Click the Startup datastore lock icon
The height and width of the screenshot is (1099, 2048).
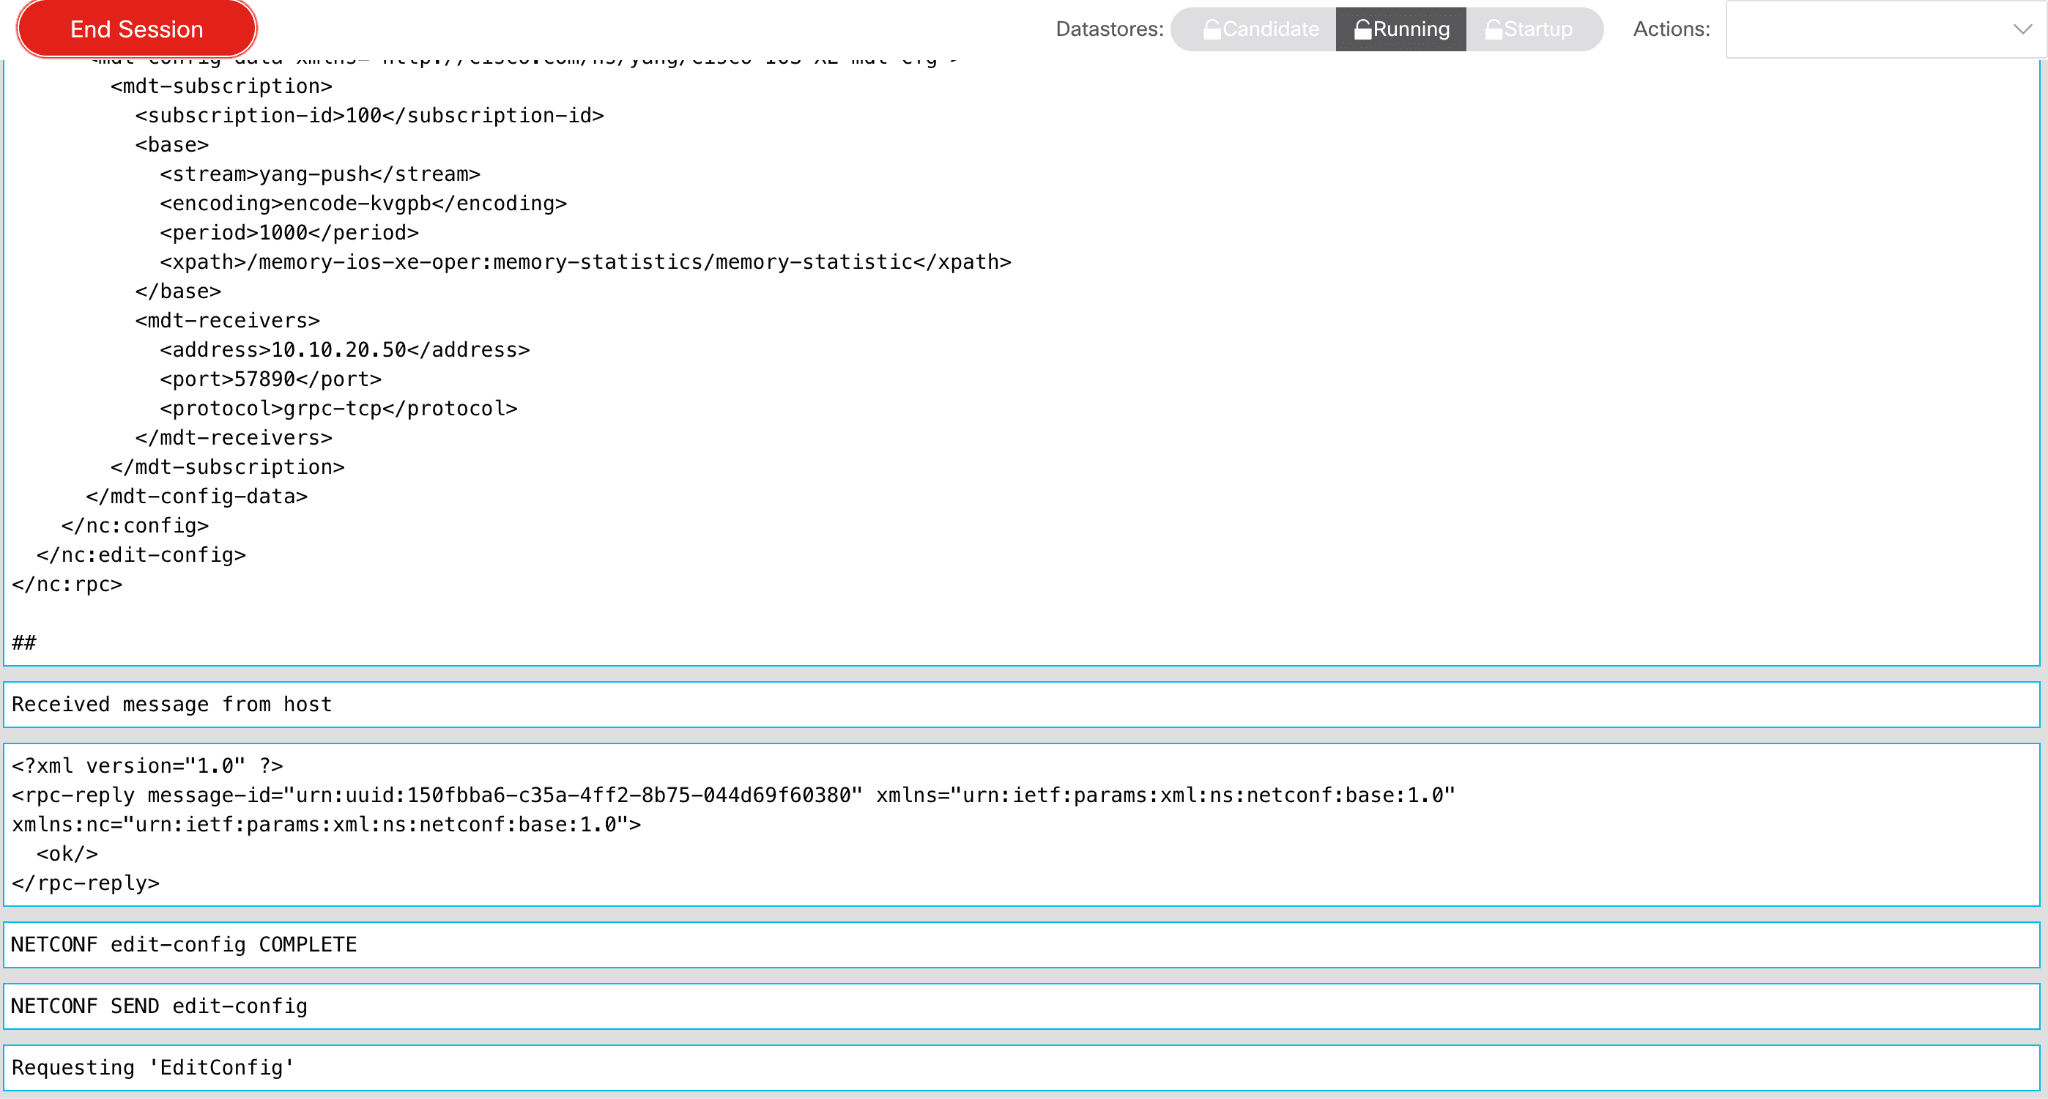(x=1494, y=29)
